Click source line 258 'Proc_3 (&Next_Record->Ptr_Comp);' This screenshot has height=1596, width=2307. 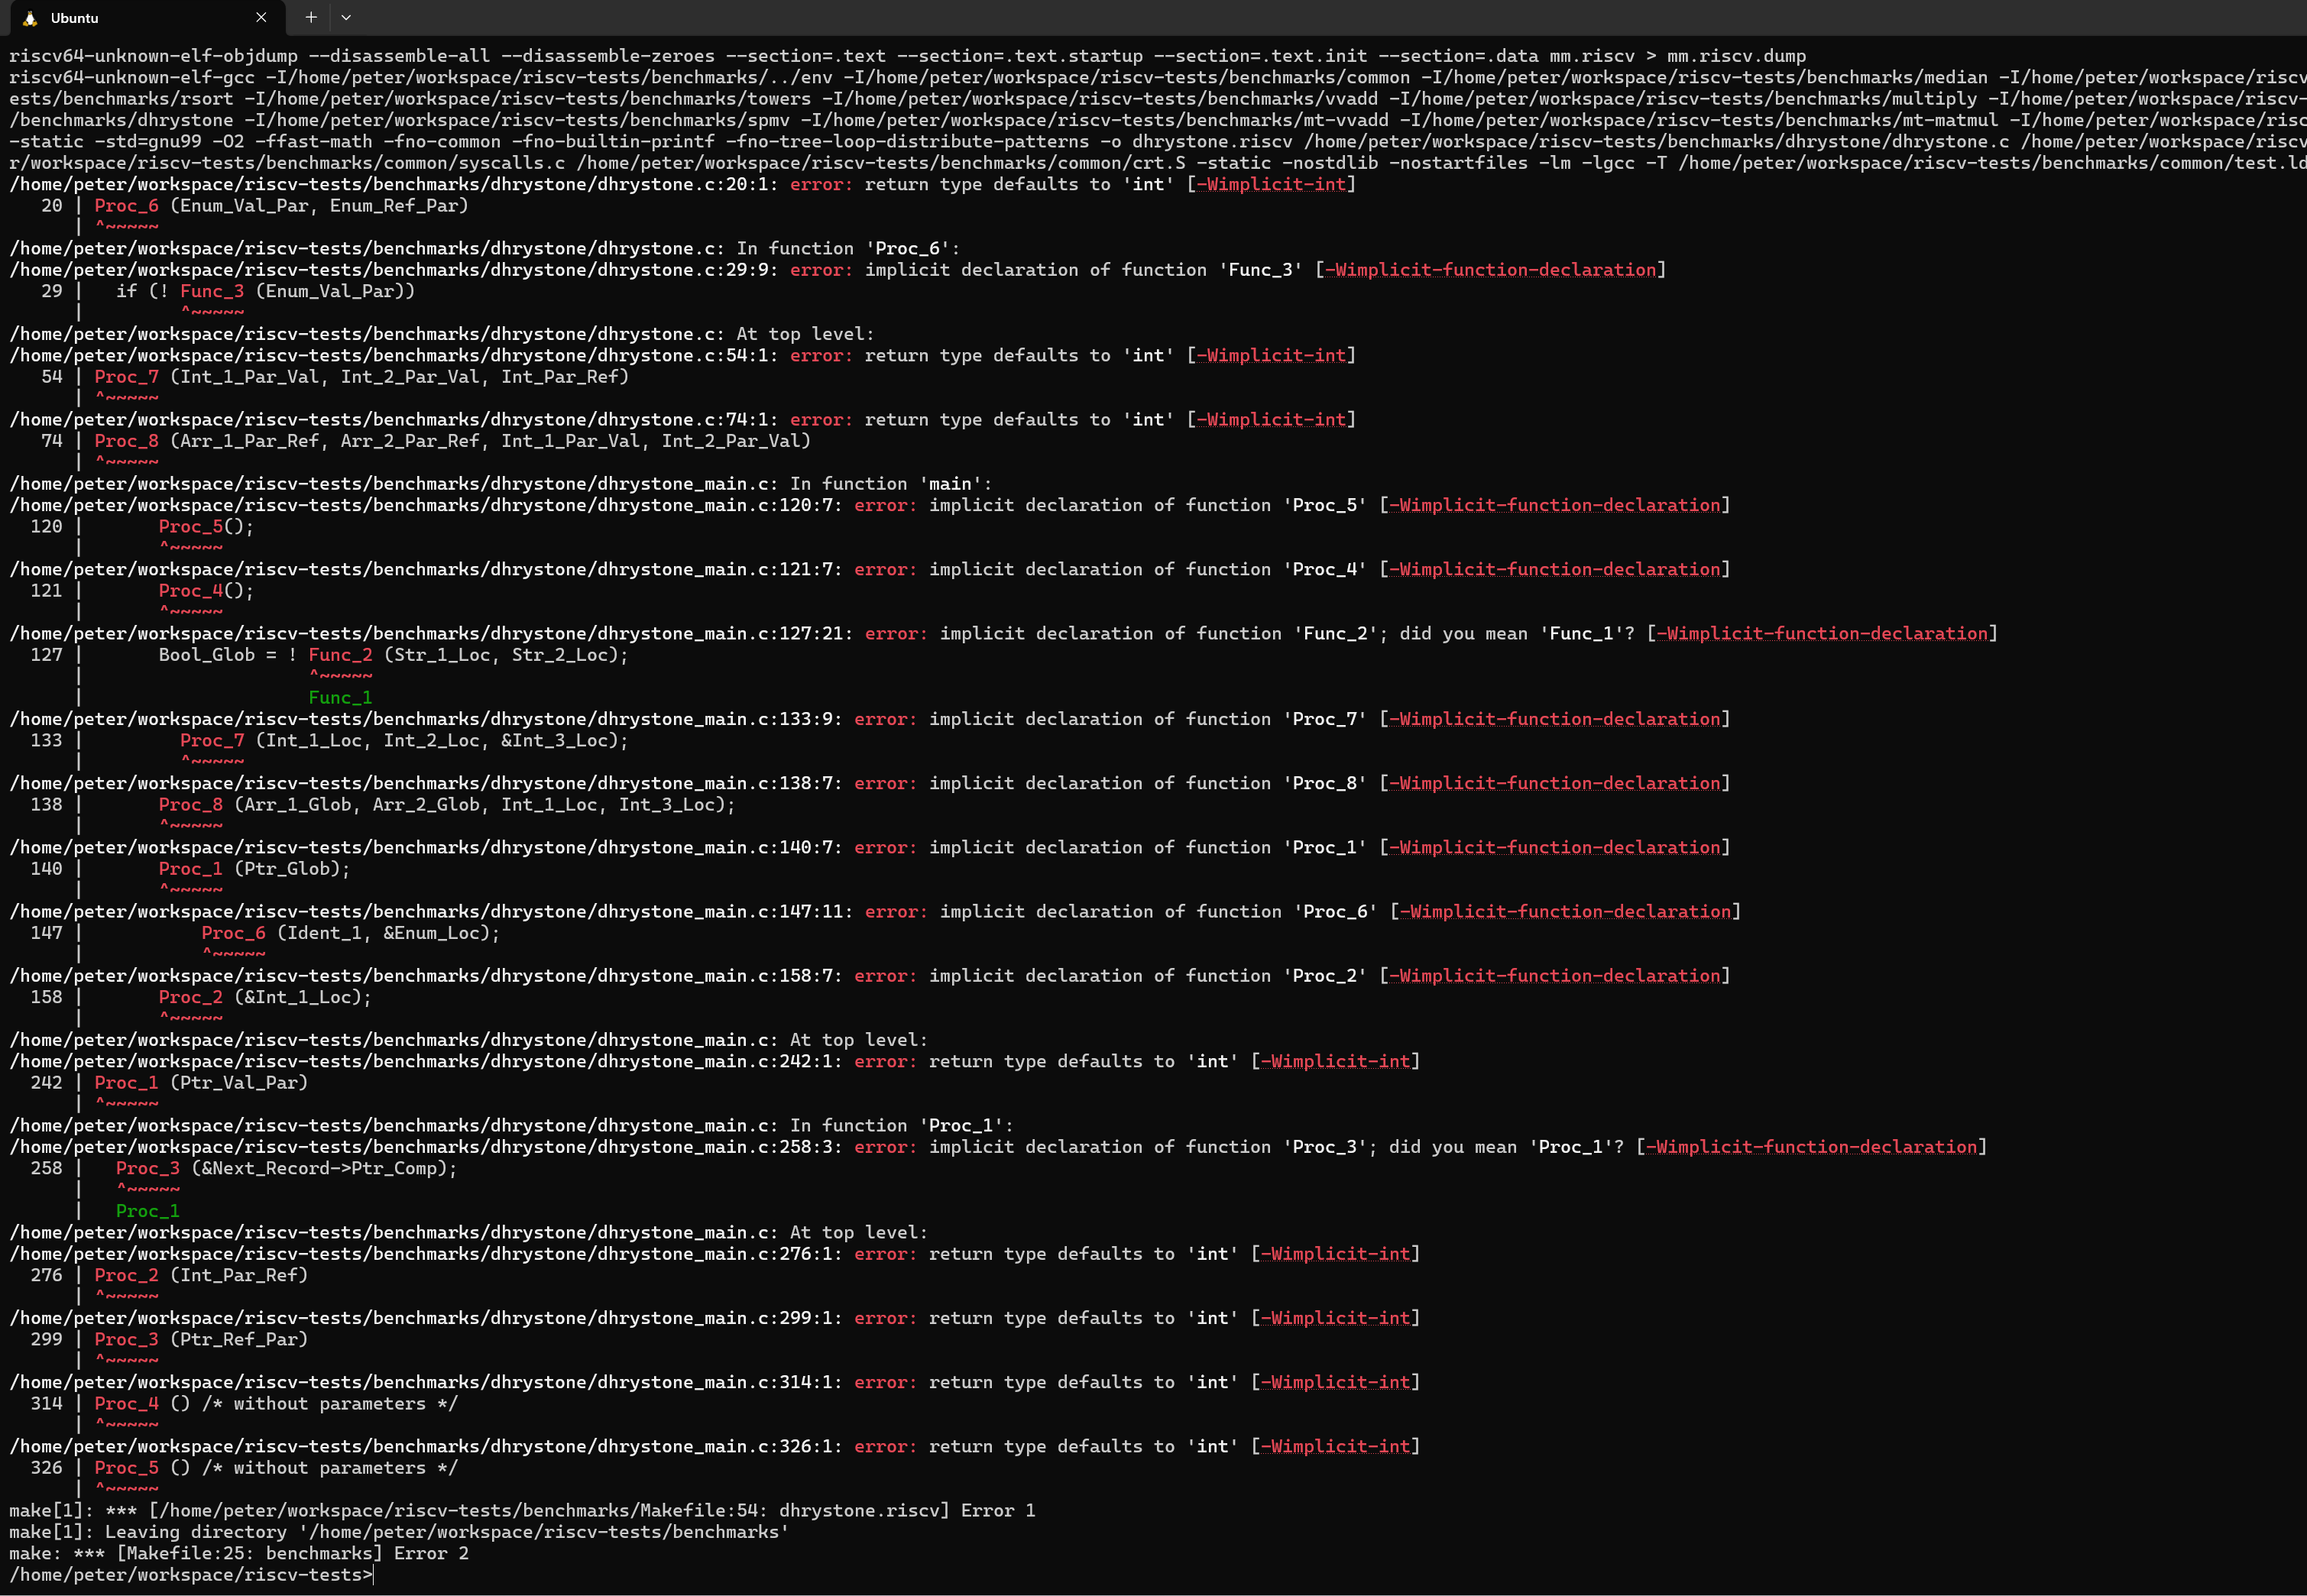(x=244, y=1169)
